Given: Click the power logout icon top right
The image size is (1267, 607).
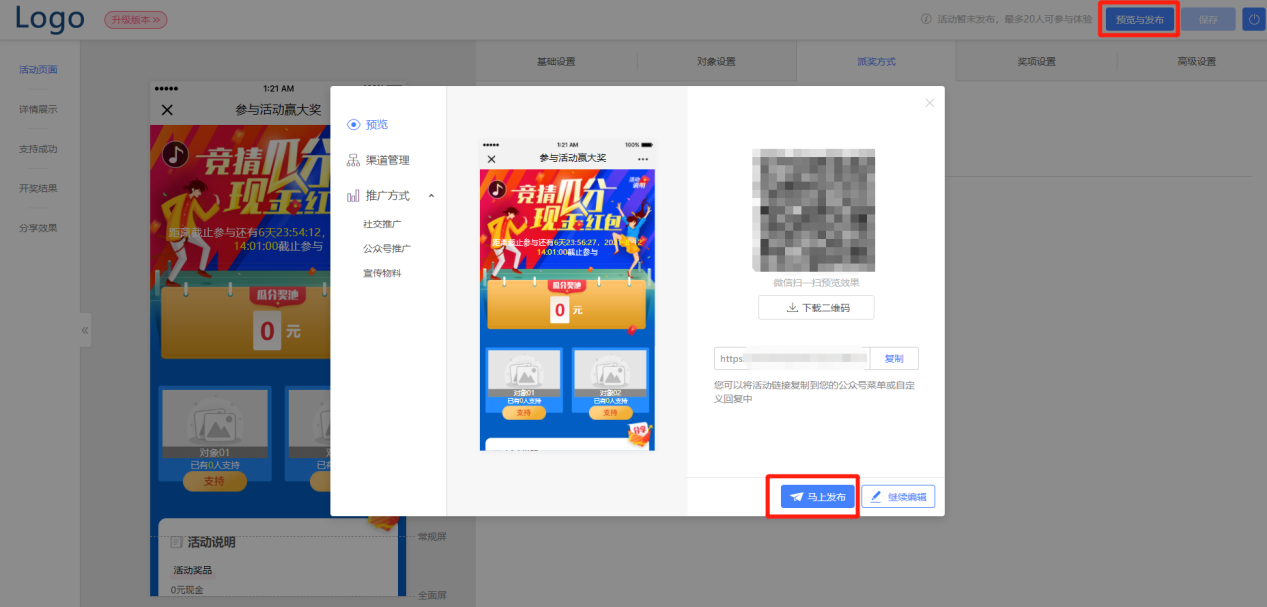Looking at the screenshot, I should [1253, 18].
